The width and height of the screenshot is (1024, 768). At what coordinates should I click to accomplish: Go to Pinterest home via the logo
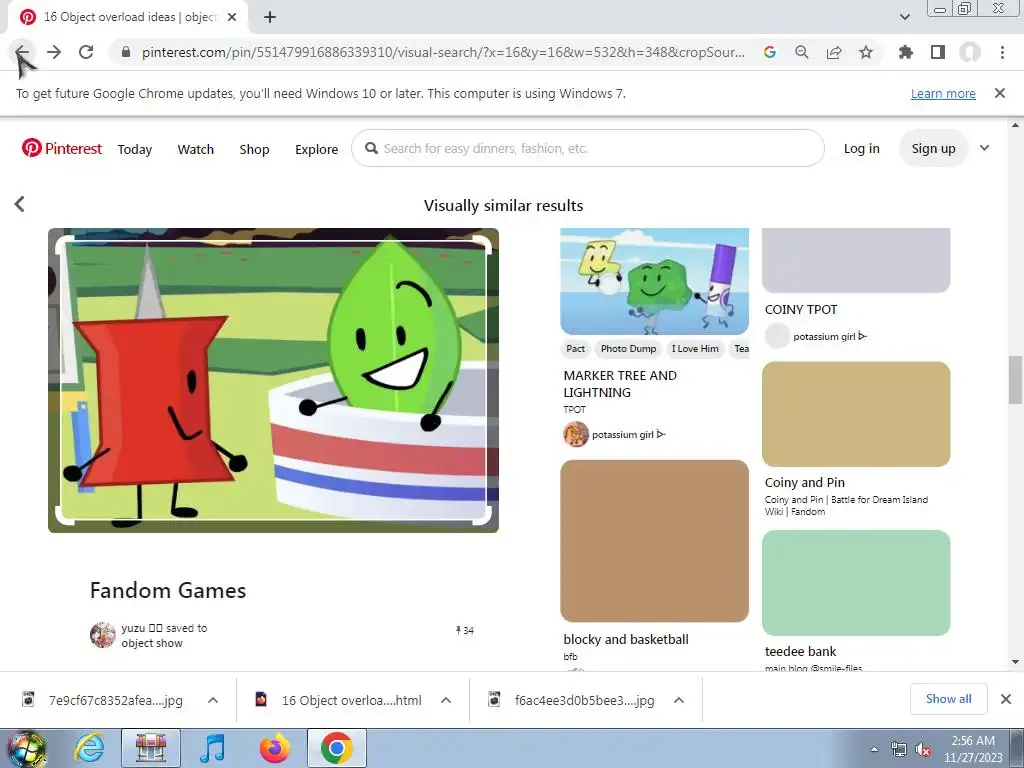61,148
